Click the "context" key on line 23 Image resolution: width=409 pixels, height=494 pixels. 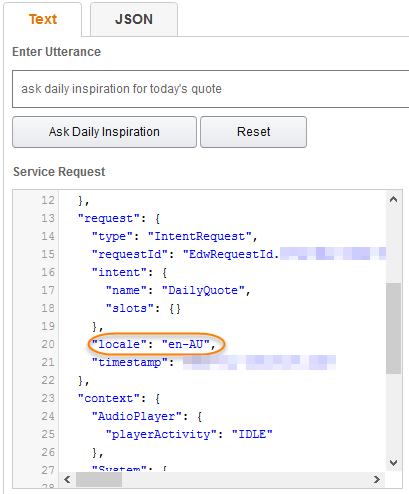(109, 399)
